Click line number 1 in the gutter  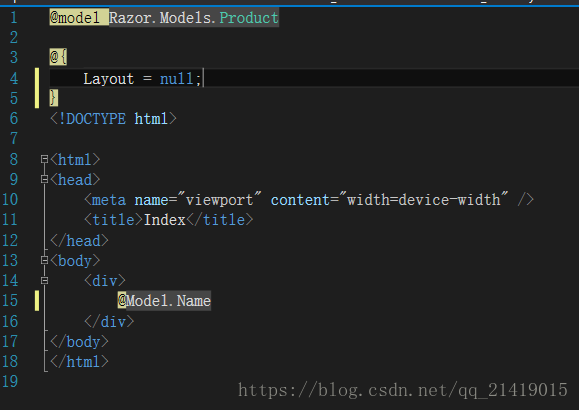click(13, 18)
